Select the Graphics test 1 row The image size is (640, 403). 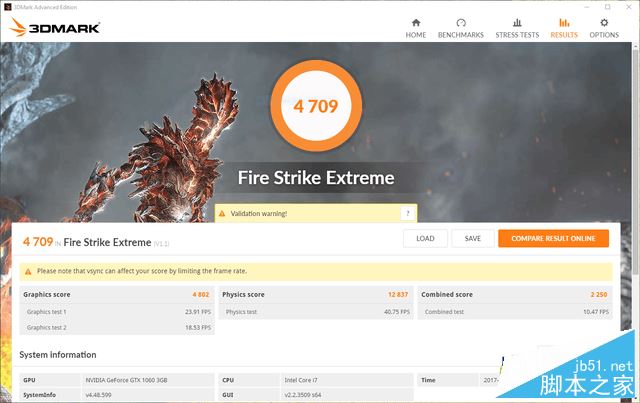tap(117, 312)
